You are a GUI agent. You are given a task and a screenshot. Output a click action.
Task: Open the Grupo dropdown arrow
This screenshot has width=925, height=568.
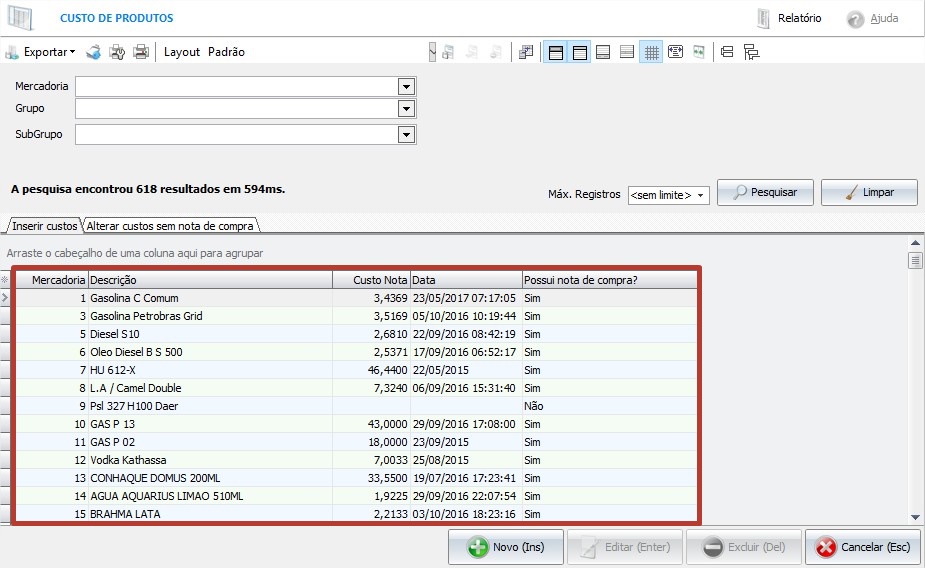(x=406, y=109)
